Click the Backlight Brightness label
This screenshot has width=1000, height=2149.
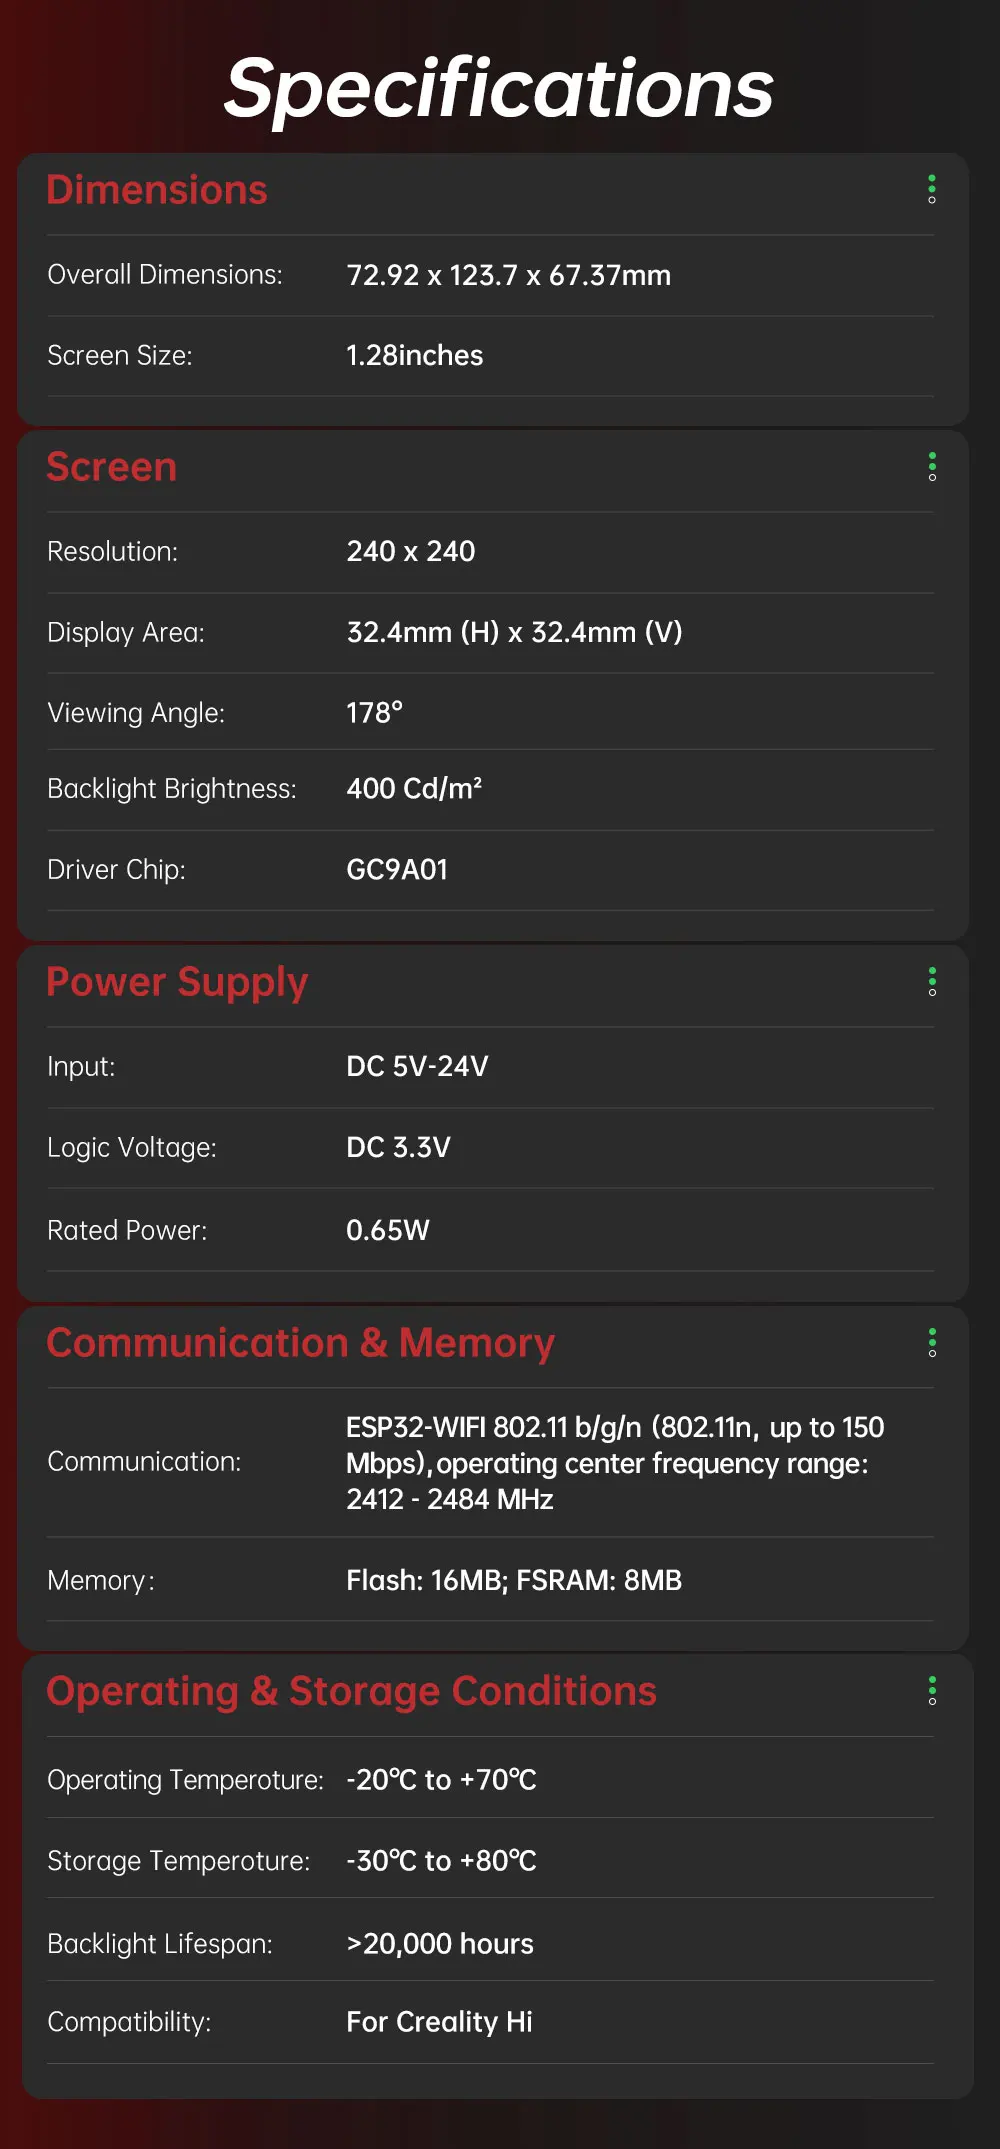point(172,789)
